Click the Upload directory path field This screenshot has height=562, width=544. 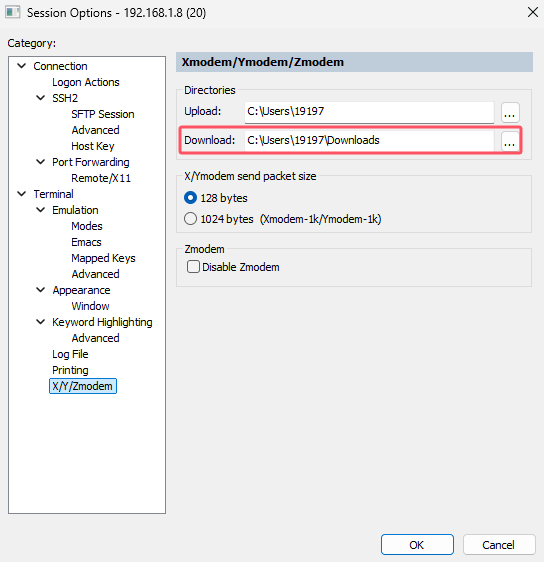click(x=369, y=112)
